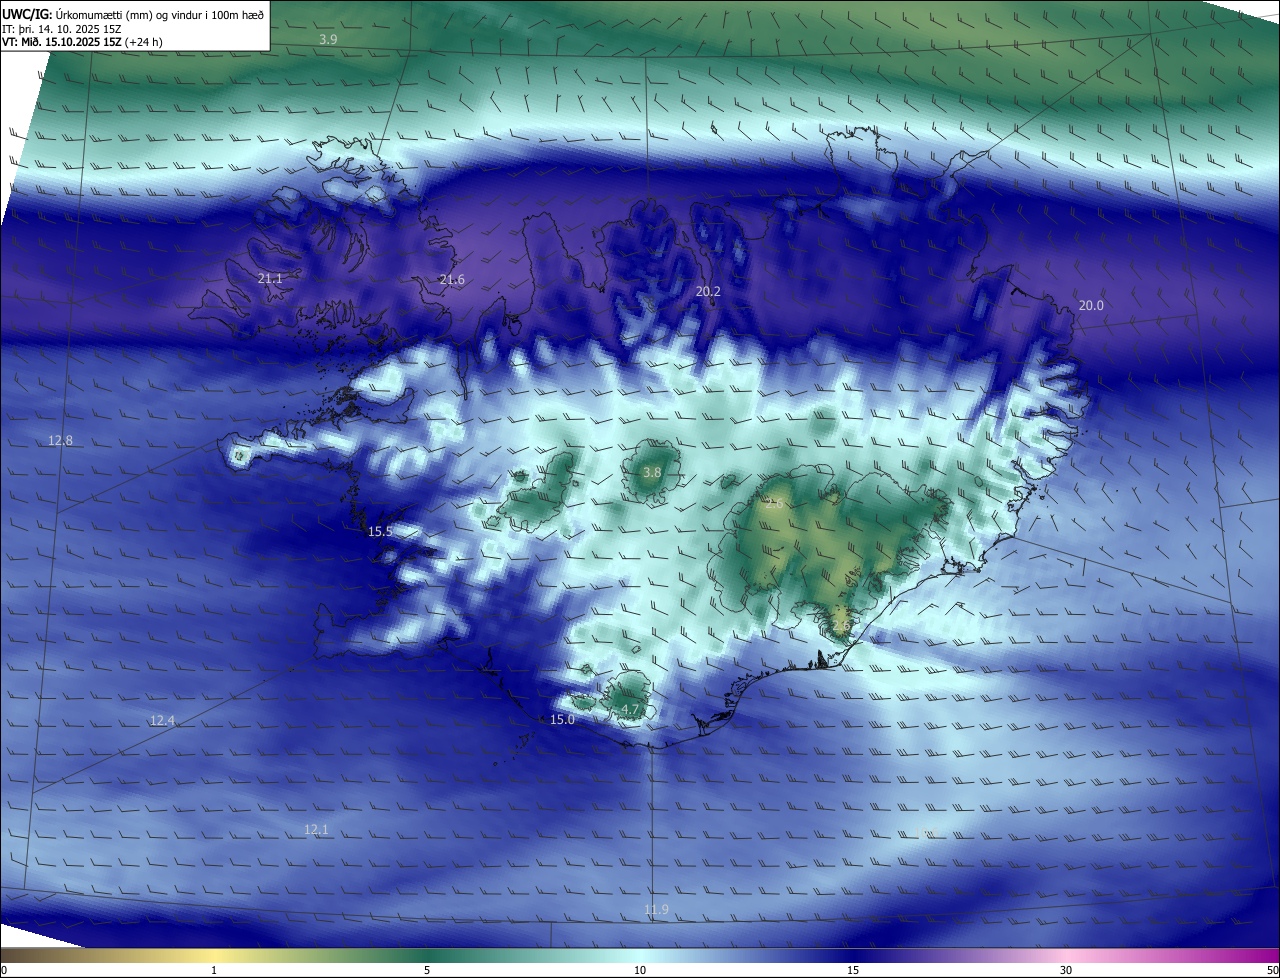Click the 3.8 value on glacier

(x=652, y=472)
